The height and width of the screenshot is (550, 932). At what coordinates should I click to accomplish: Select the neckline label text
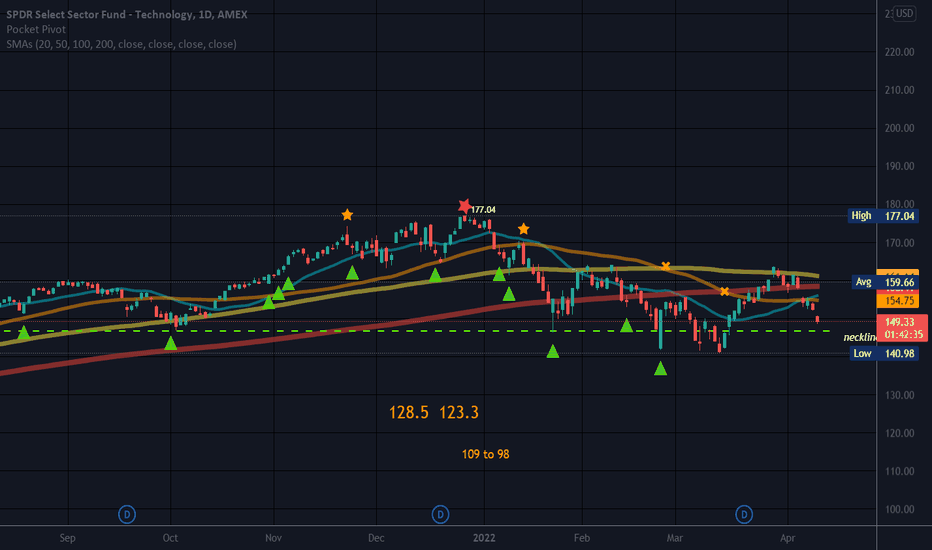[860, 337]
